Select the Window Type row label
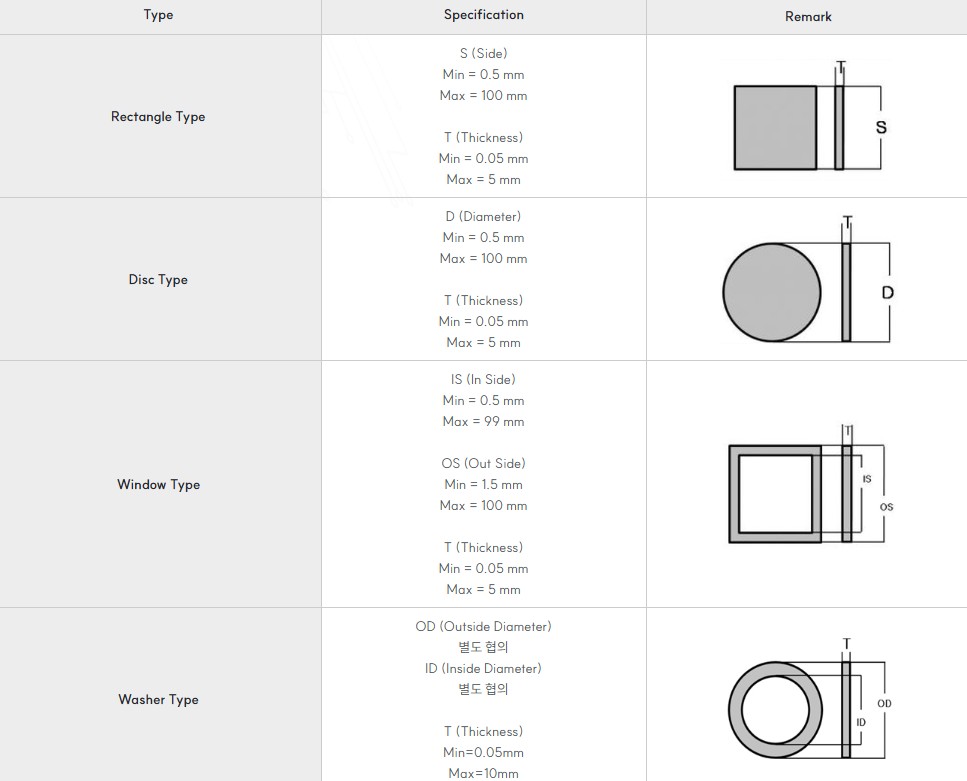The image size is (967, 781). coord(158,484)
